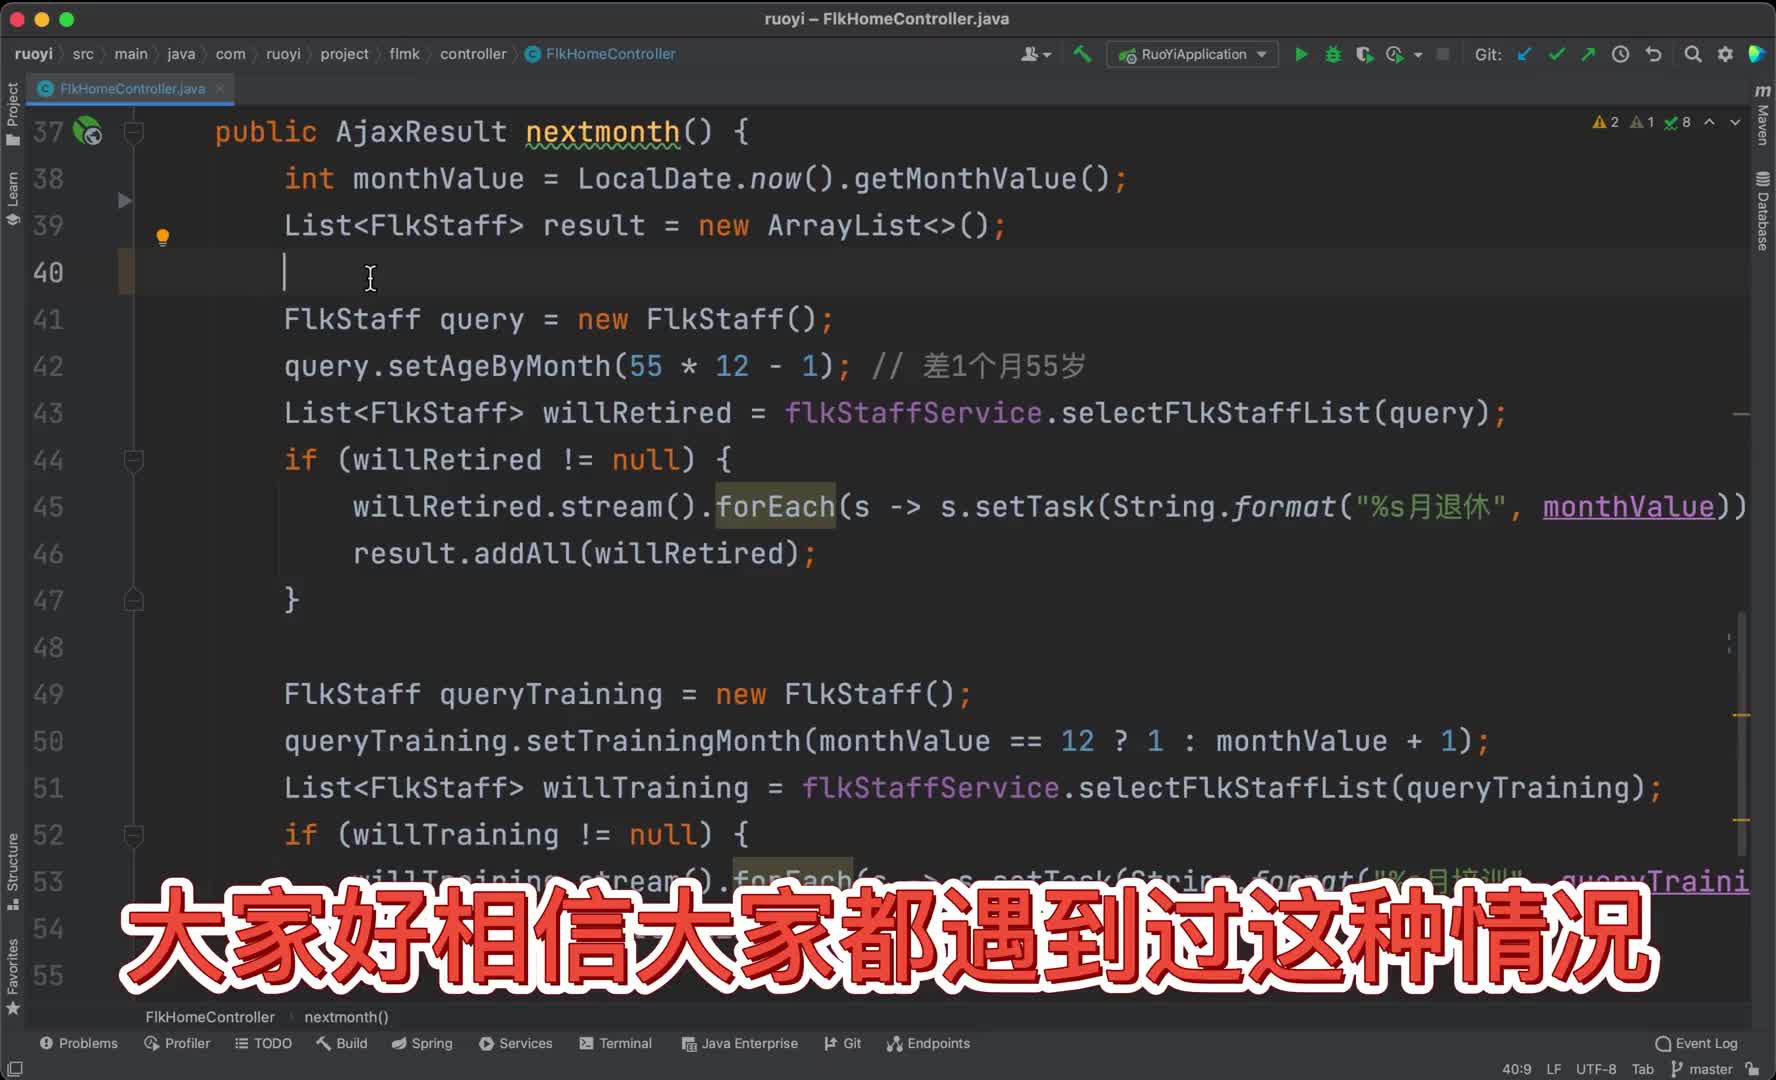Screen dimensions: 1776x1080
Task: Run with Profiler clock-play icon
Action: (x=1395, y=54)
